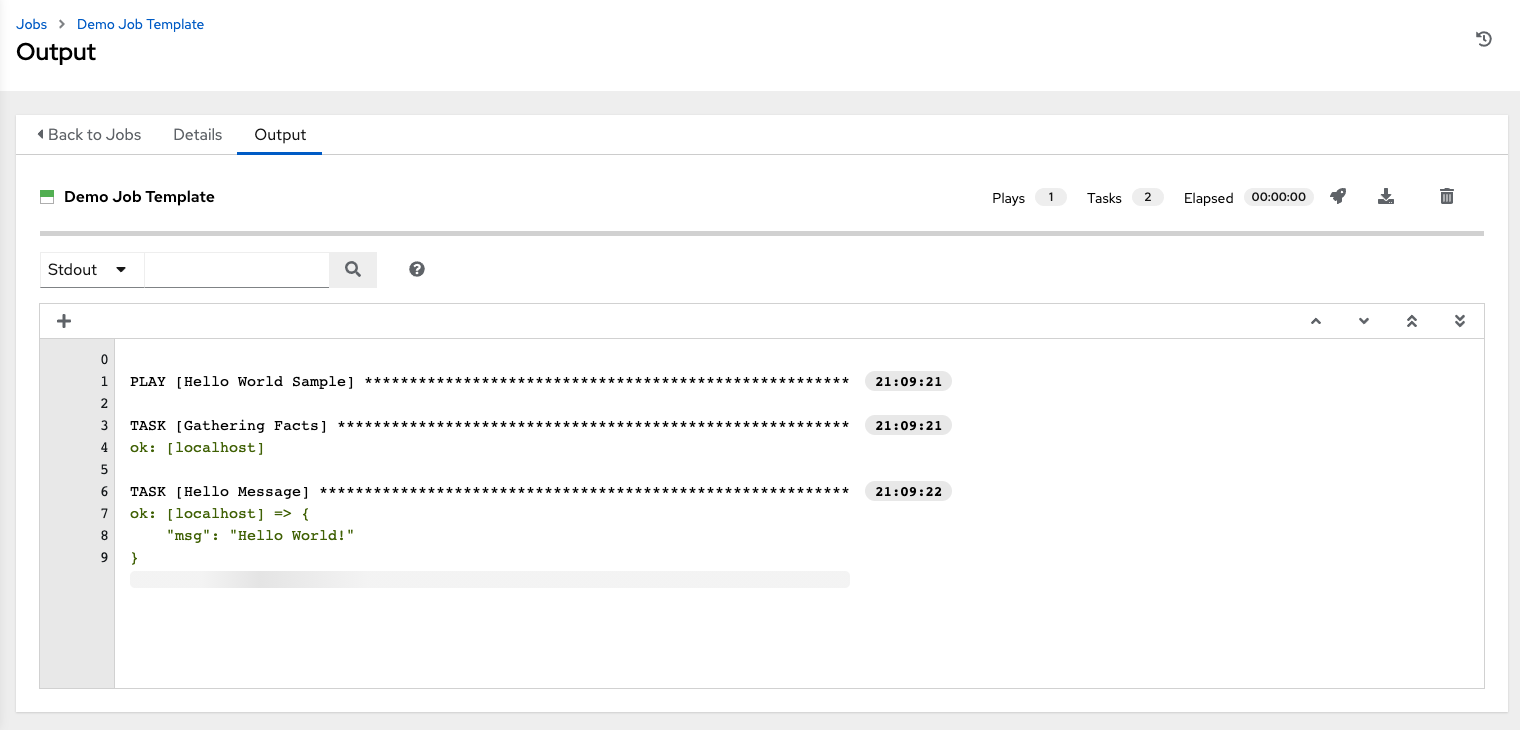1520x730 pixels.
Task: Expand all output with plus icon
Action: [x=64, y=321]
